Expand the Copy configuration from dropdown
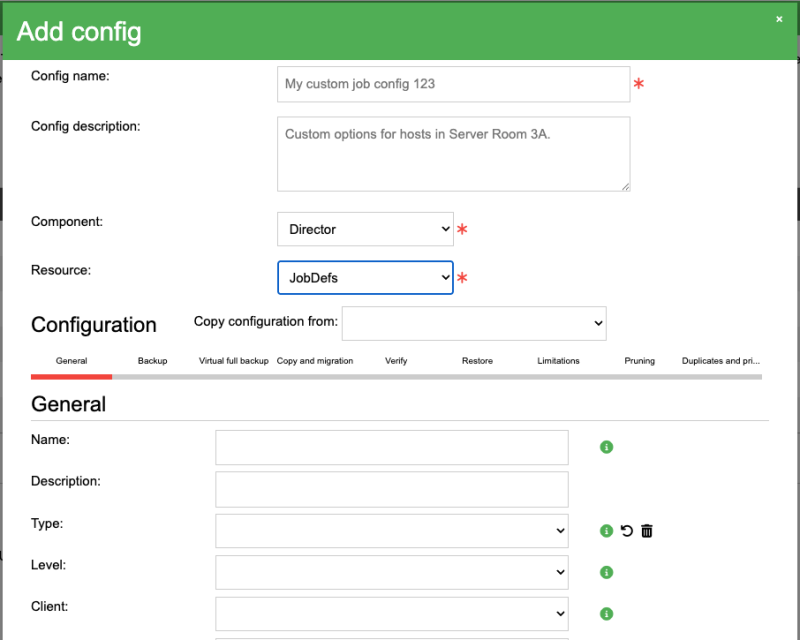The width and height of the screenshot is (800, 640). click(474, 323)
